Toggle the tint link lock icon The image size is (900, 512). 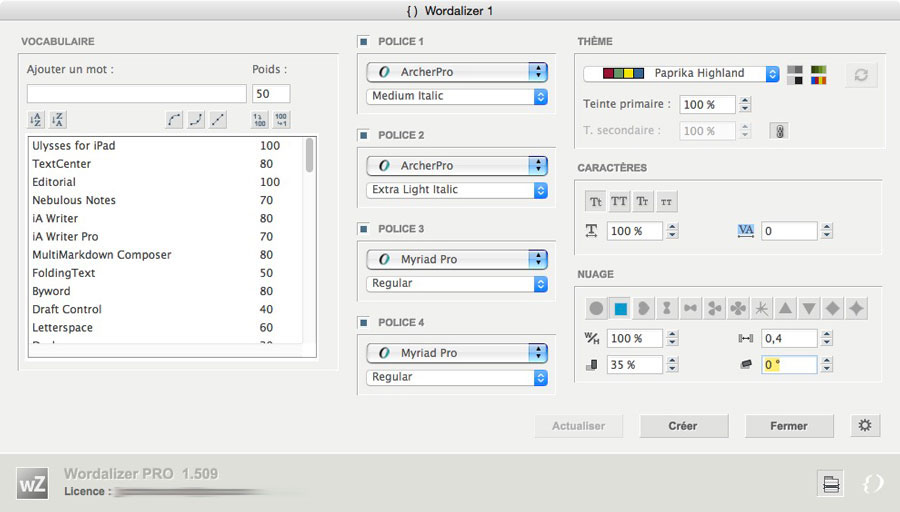click(779, 131)
